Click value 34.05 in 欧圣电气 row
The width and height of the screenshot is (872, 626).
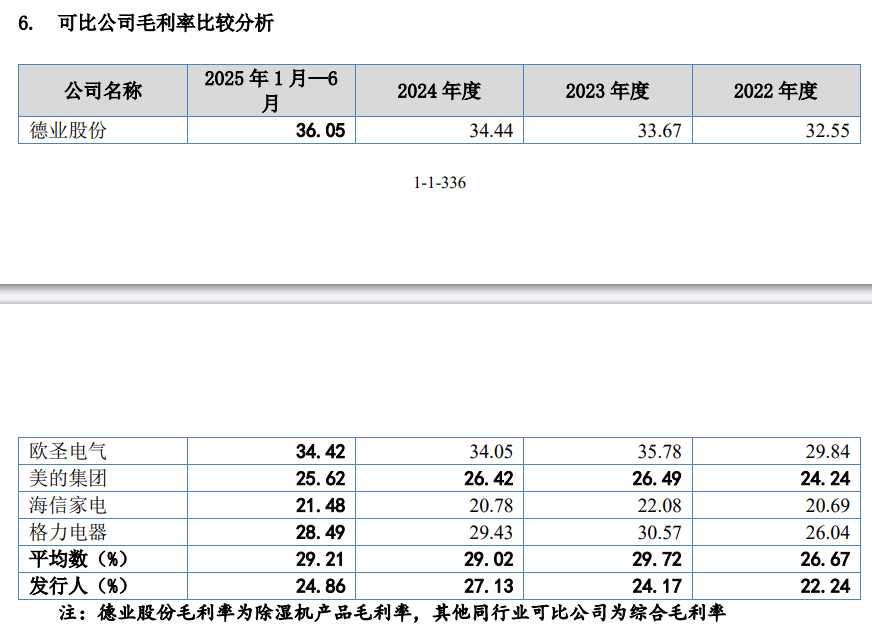(x=490, y=451)
